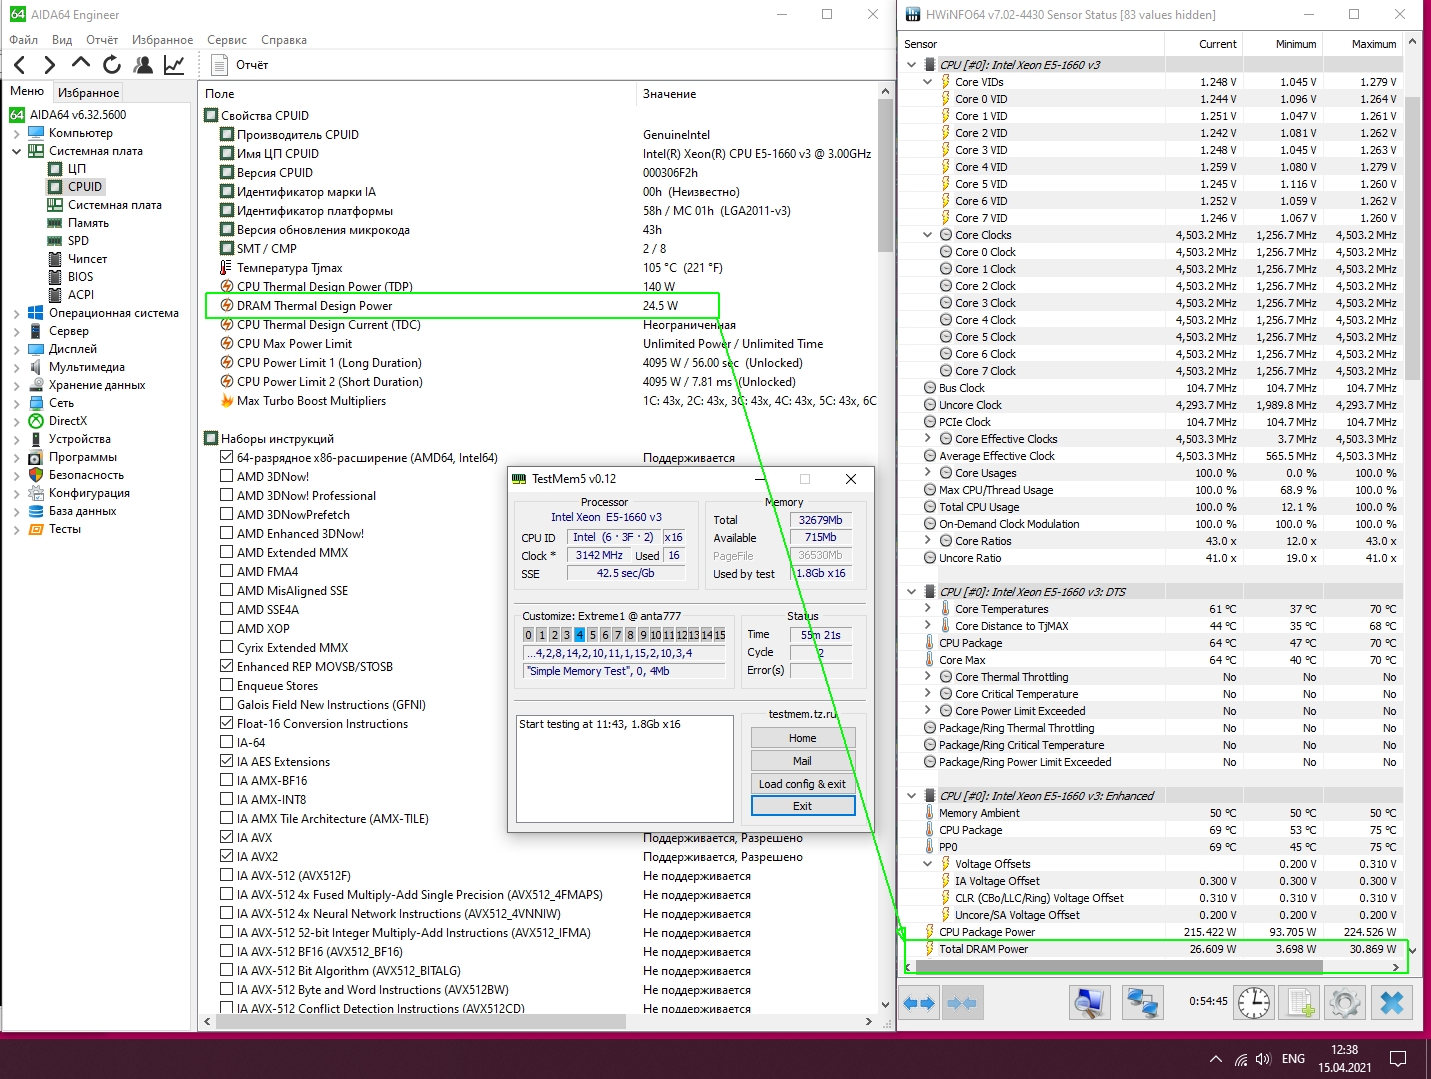
Task: Open taskbar network status icon
Action: click(1240, 1059)
